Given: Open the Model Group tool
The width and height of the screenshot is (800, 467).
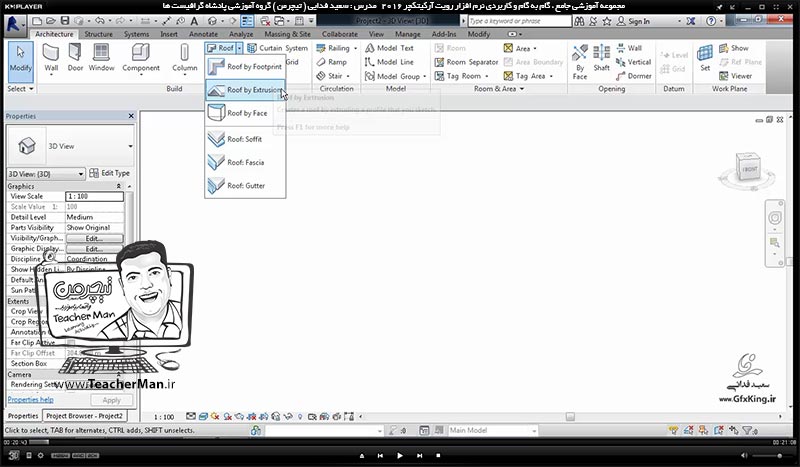Looking at the screenshot, I should coord(392,76).
